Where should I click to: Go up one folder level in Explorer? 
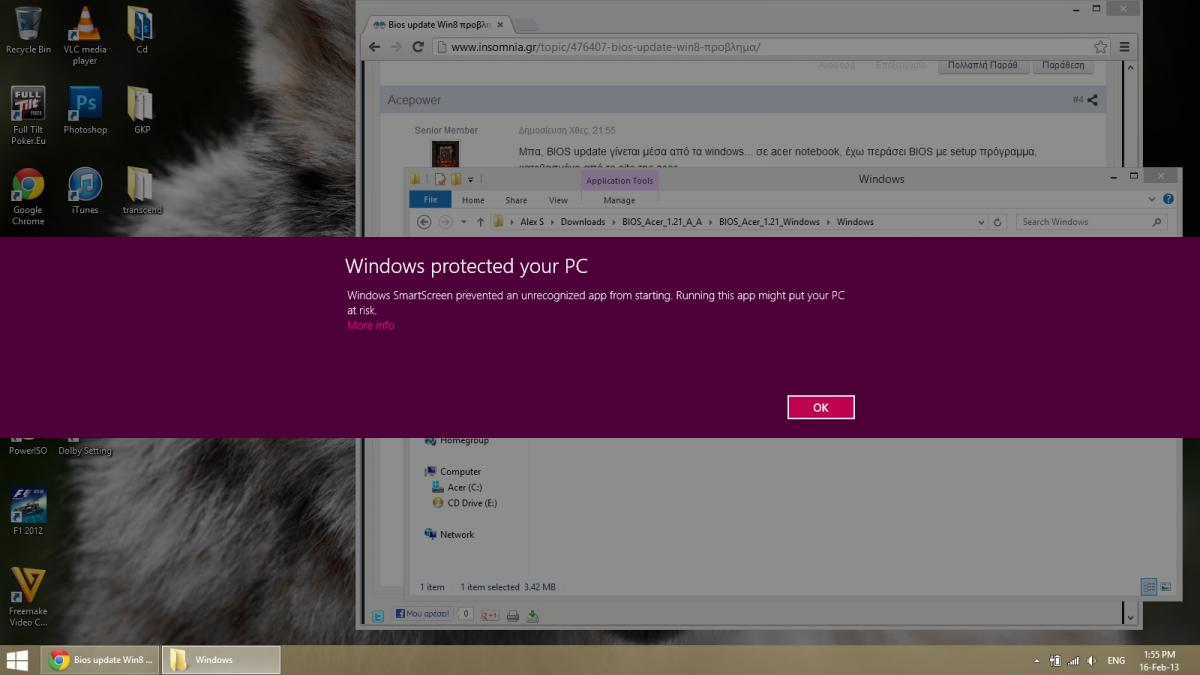[x=480, y=222]
